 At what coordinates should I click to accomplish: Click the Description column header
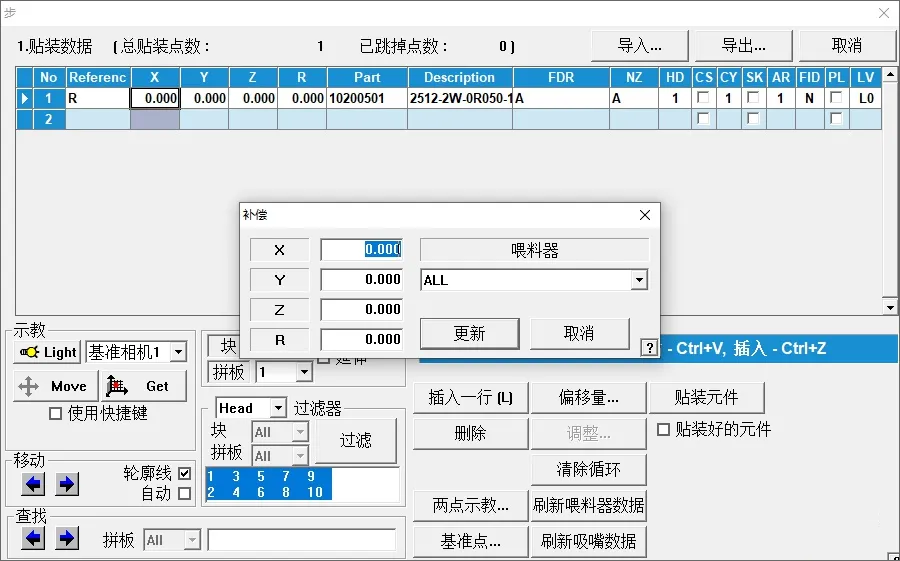click(459, 77)
